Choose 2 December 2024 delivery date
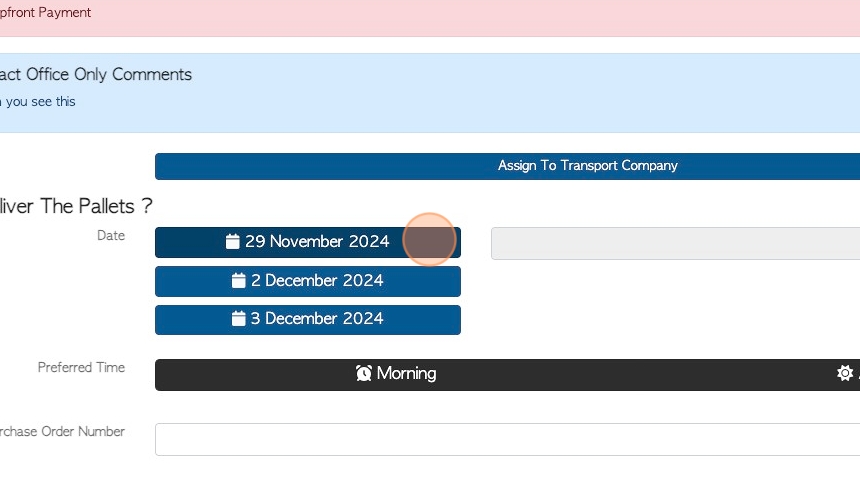 (308, 281)
